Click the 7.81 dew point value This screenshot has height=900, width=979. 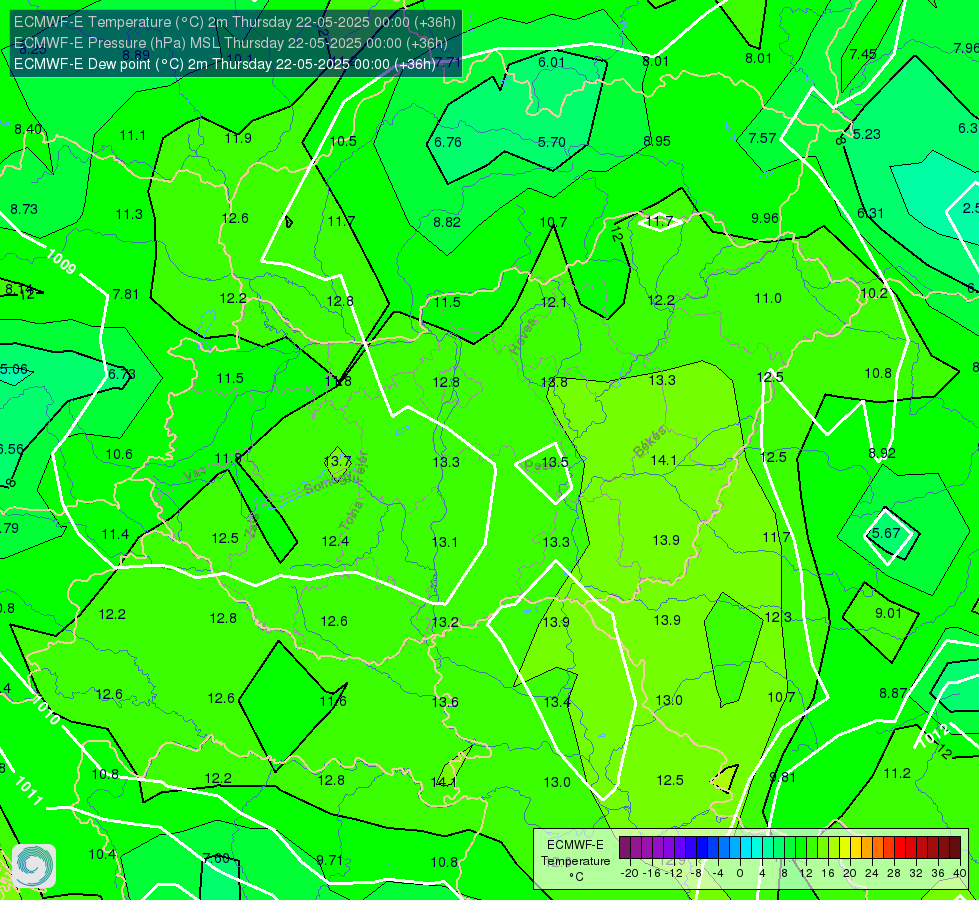click(x=125, y=294)
